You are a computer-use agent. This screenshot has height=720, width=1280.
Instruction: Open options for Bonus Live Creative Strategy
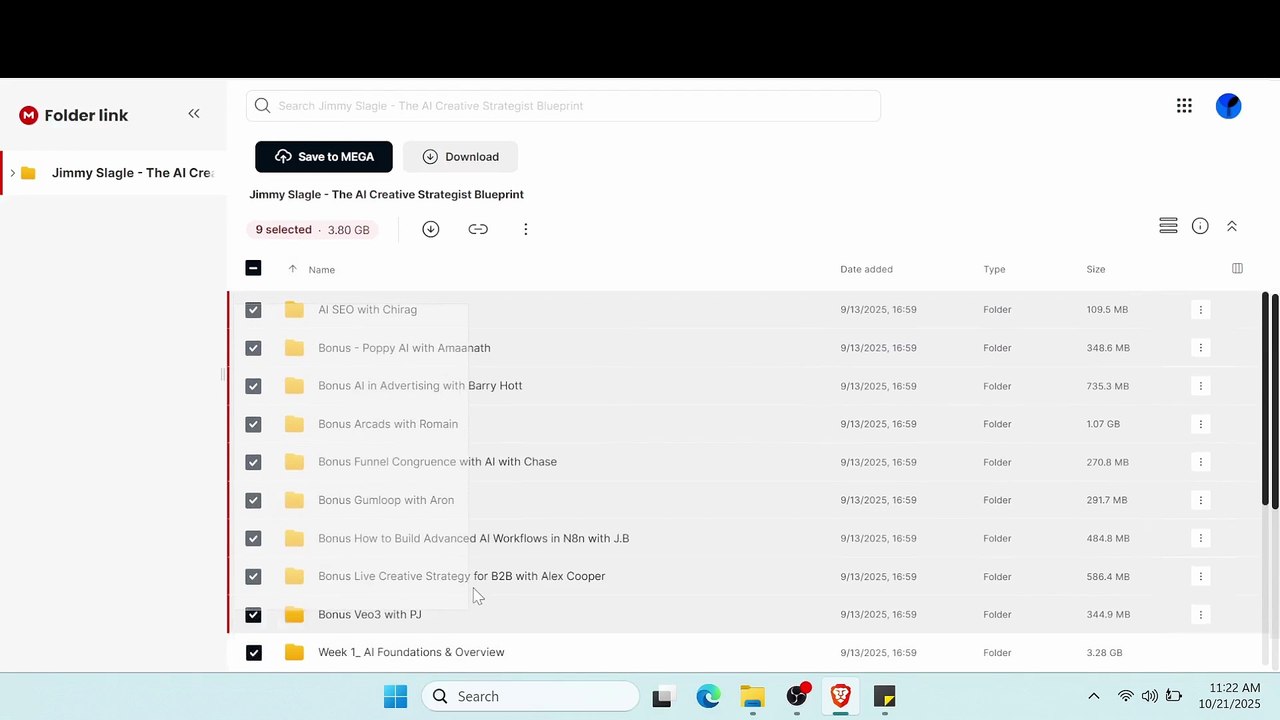1201,576
